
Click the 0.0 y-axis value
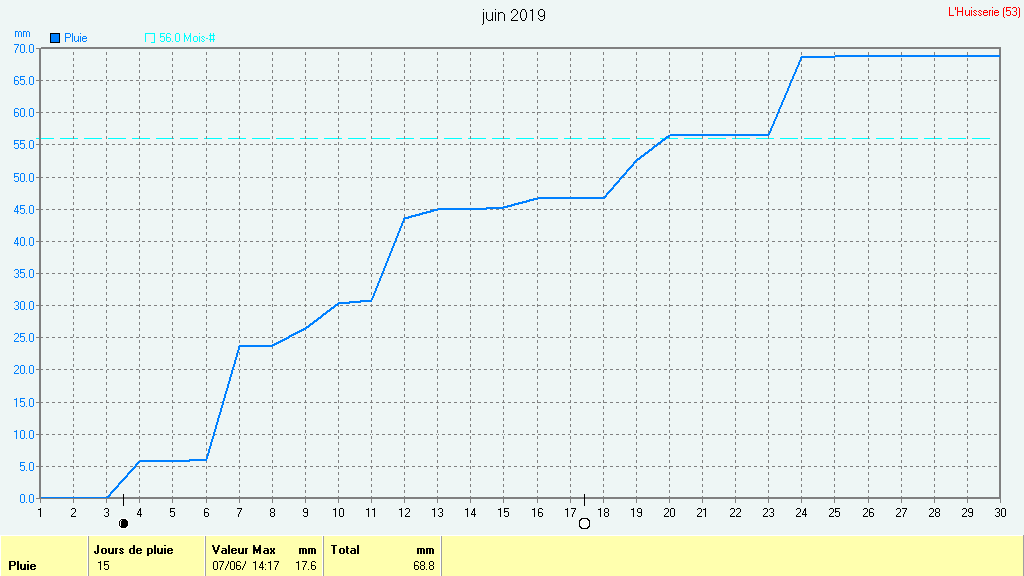click(27, 498)
